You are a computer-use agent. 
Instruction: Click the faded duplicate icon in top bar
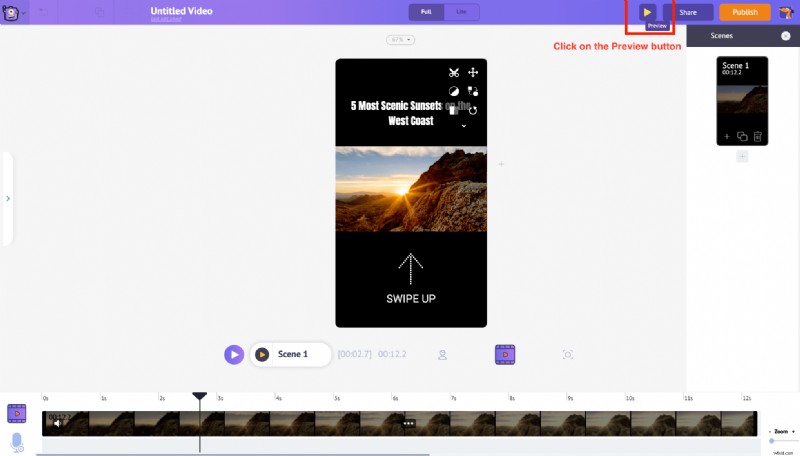tap(100, 12)
